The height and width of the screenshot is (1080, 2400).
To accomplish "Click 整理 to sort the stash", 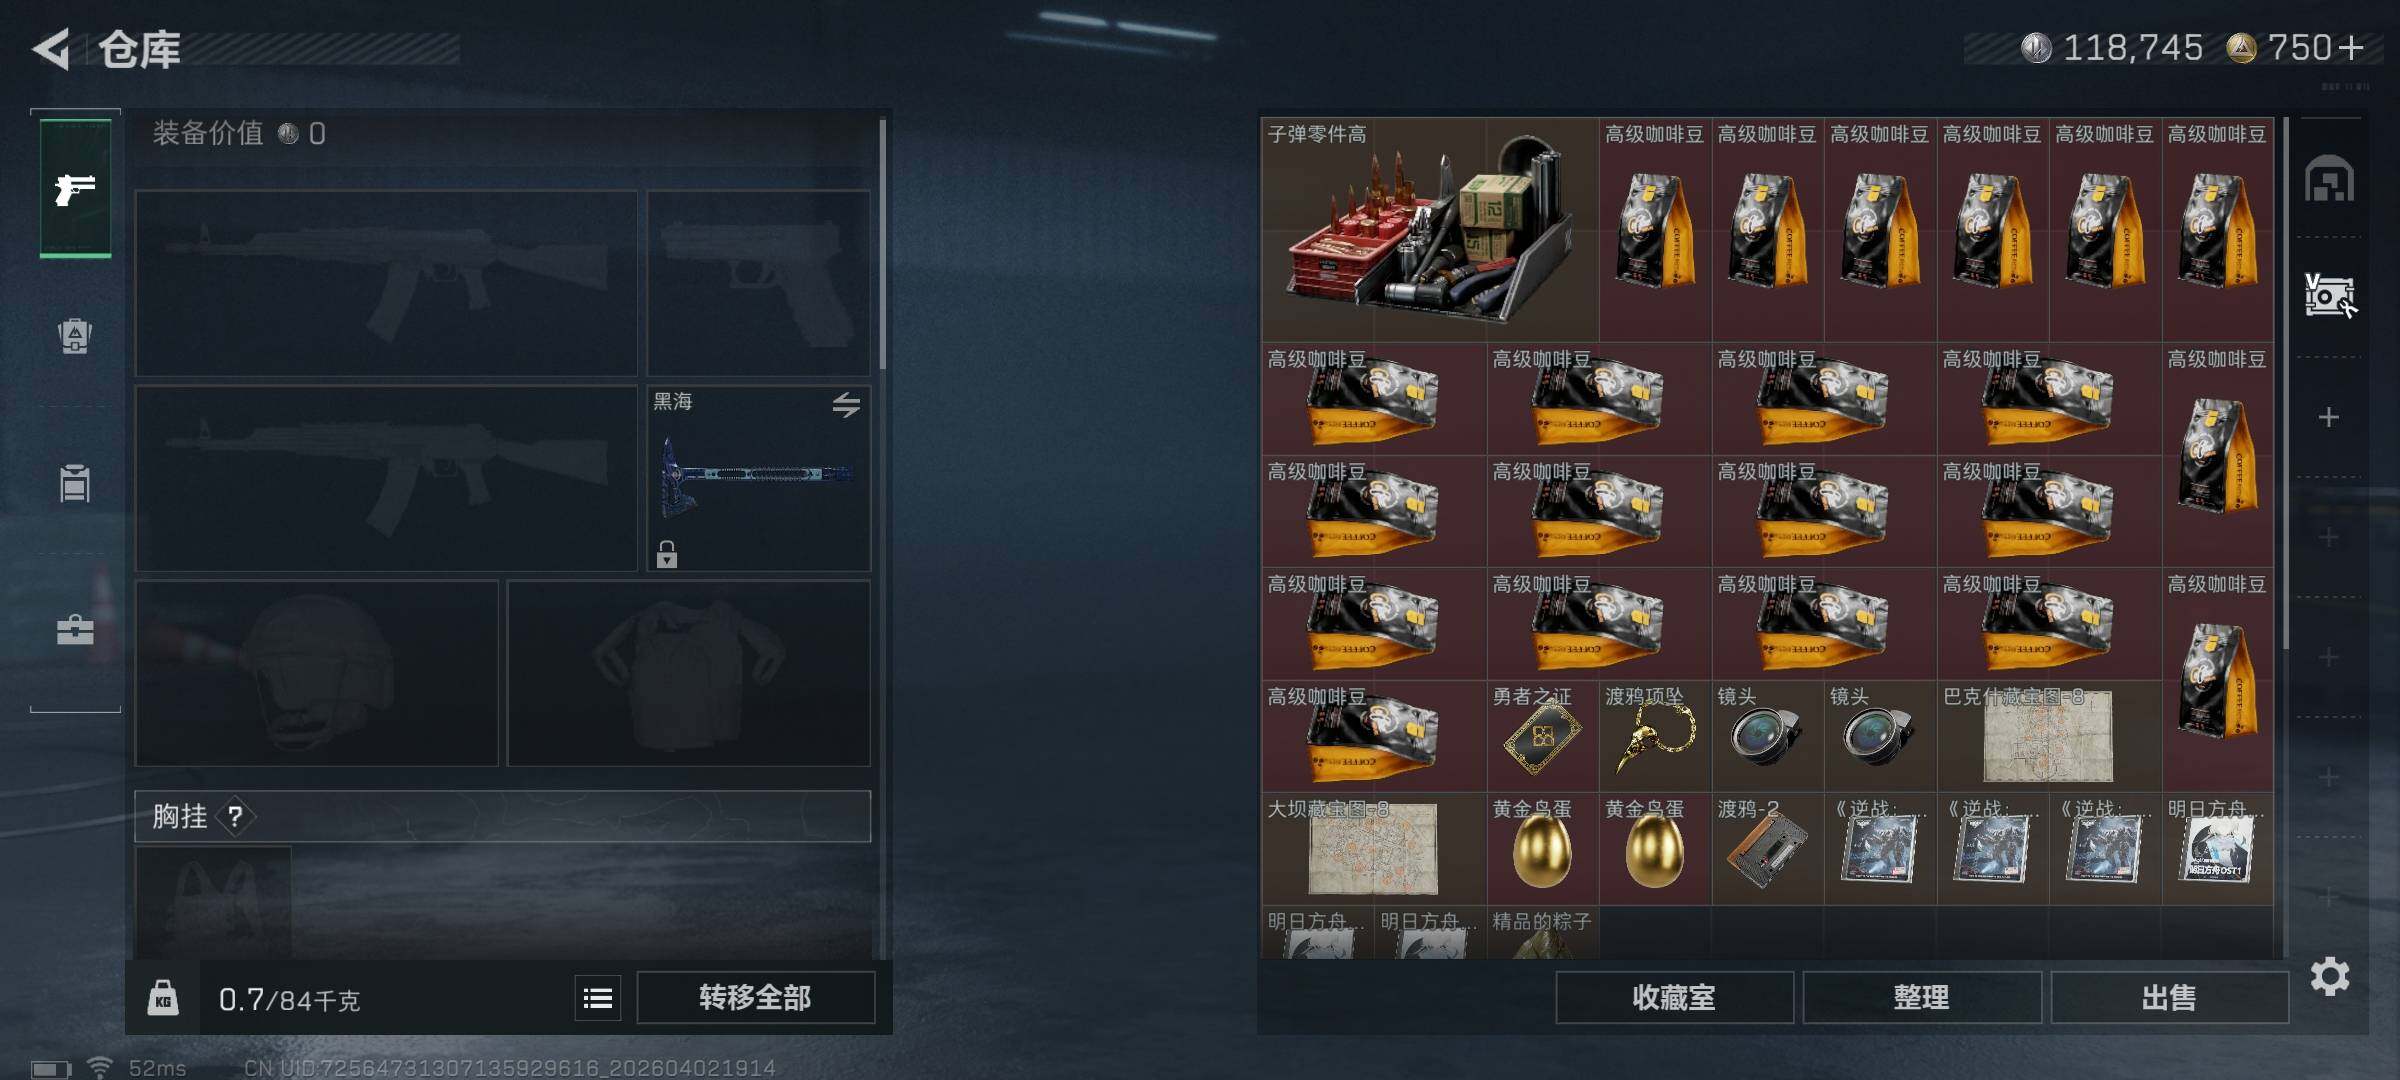I will click(x=1922, y=997).
